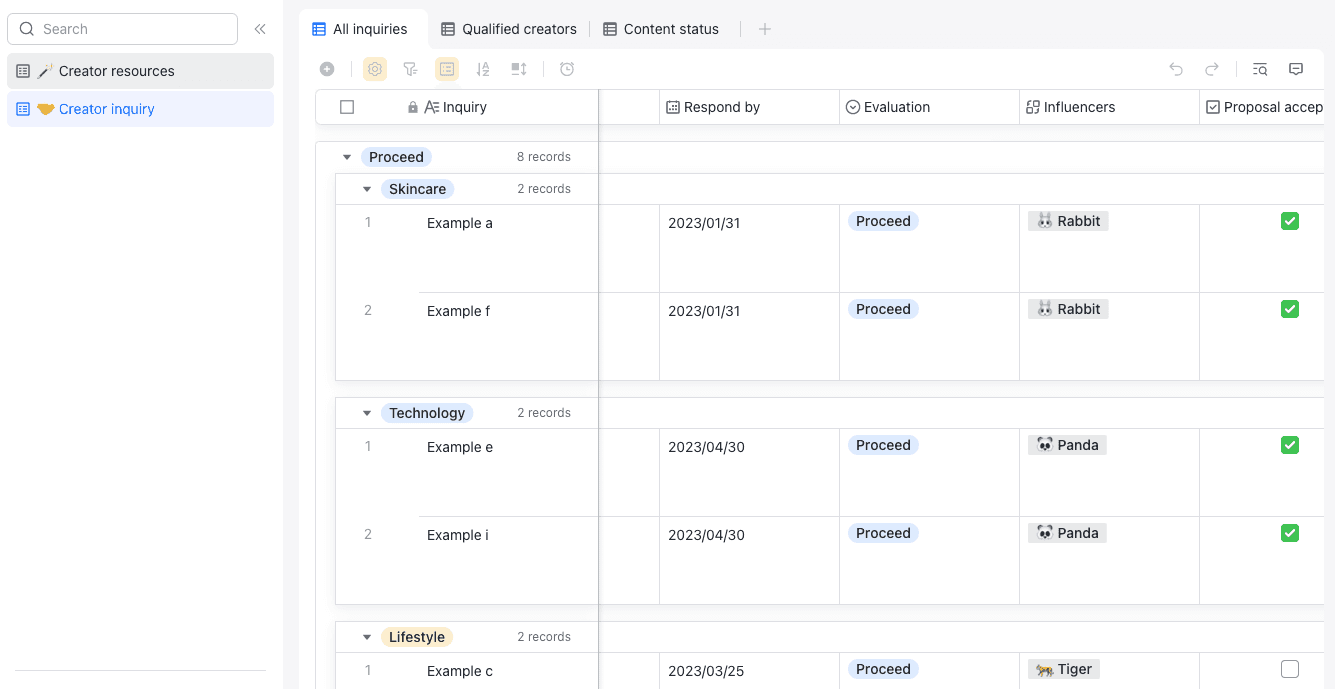
Task: Open the reminder alarm clock icon
Action: pyautogui.click(x=567, y=69)
